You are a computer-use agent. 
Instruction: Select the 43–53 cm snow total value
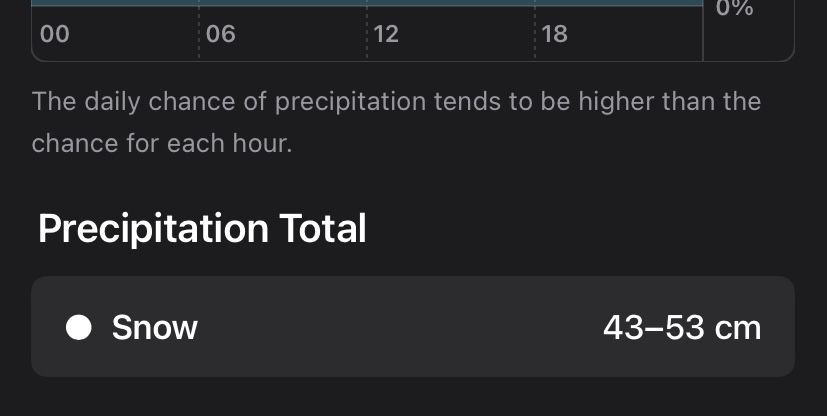682,327
